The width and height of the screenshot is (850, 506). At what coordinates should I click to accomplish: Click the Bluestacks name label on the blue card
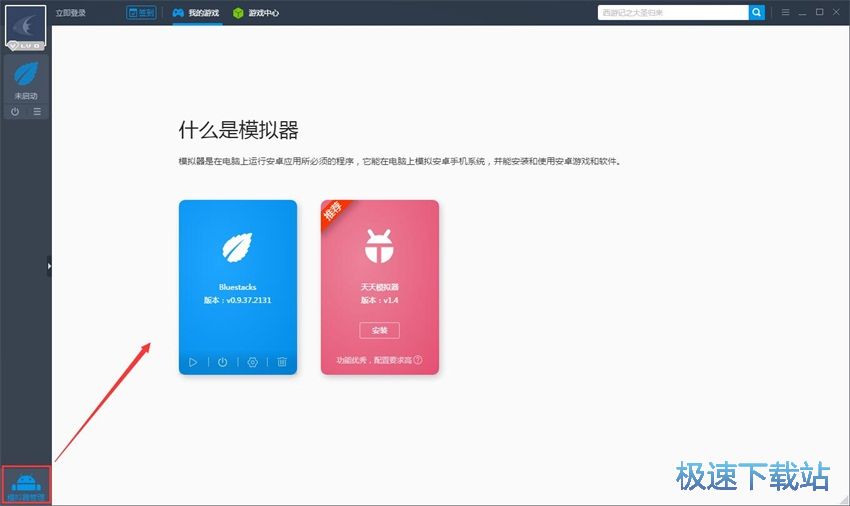237,287
